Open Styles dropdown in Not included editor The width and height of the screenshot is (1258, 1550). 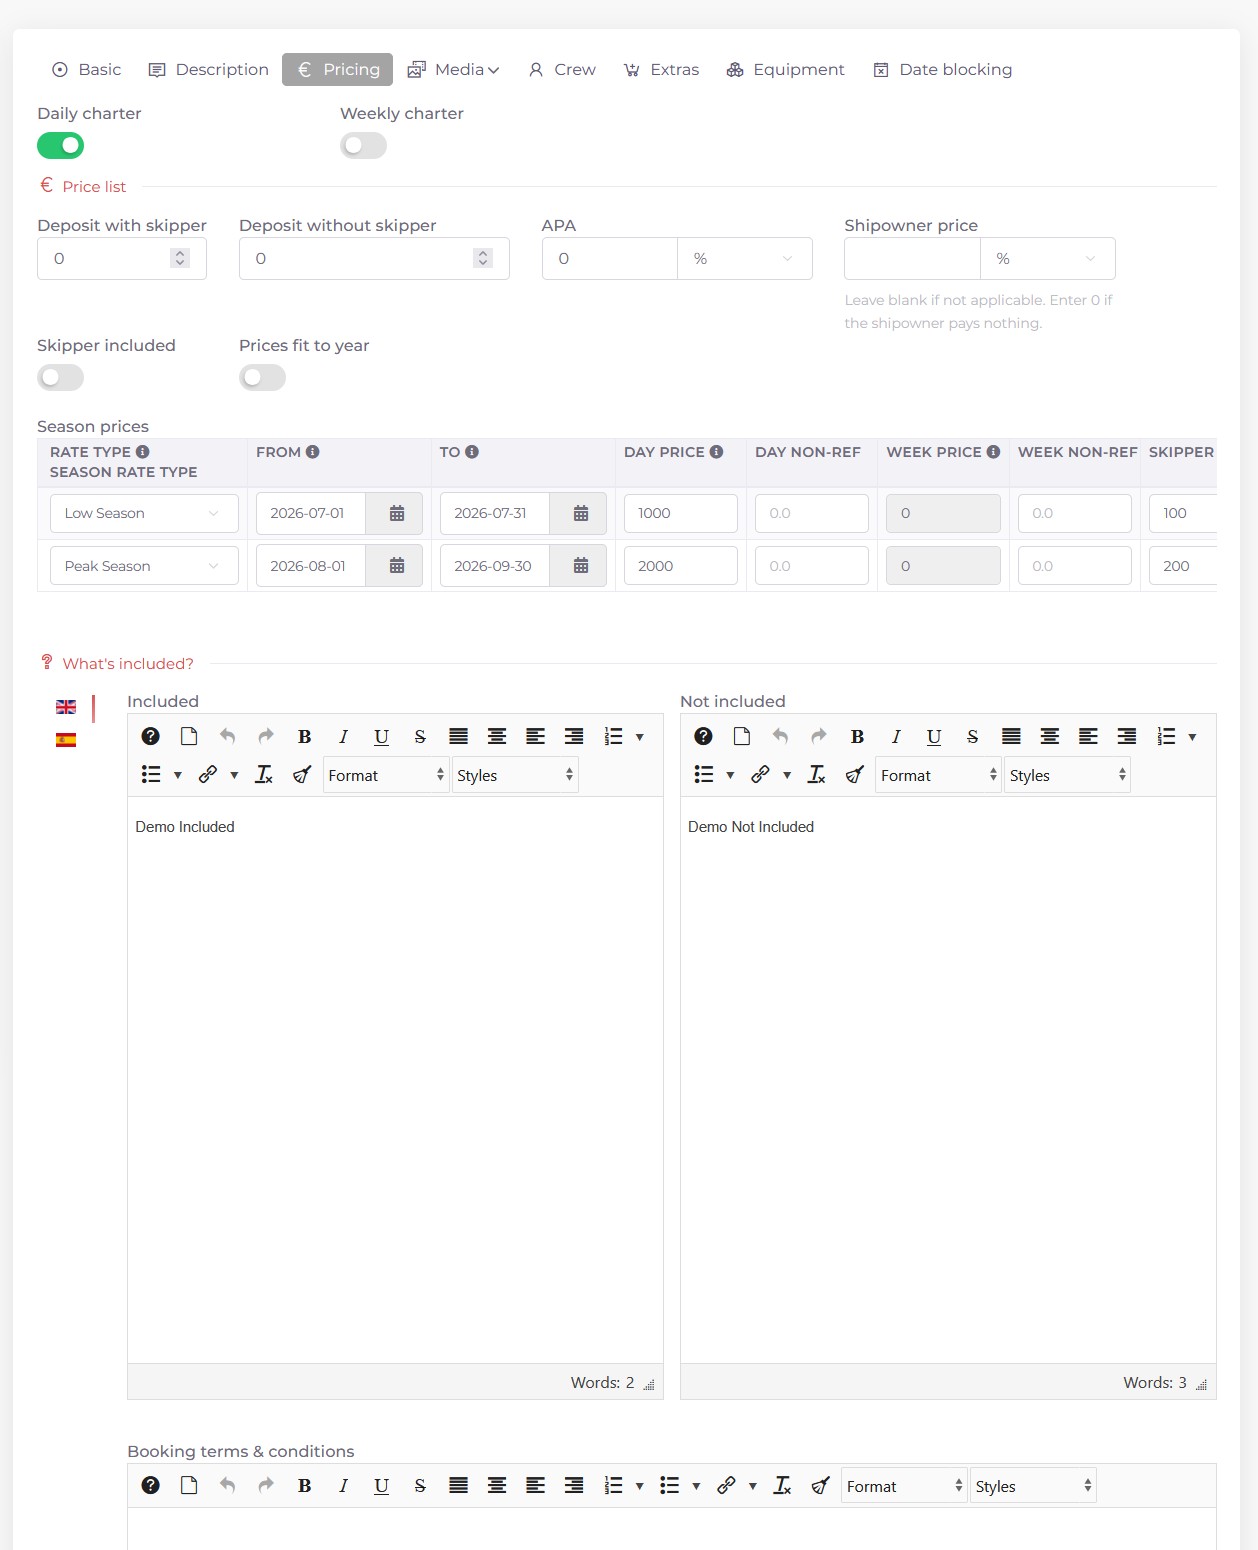tap(1068, 775)
